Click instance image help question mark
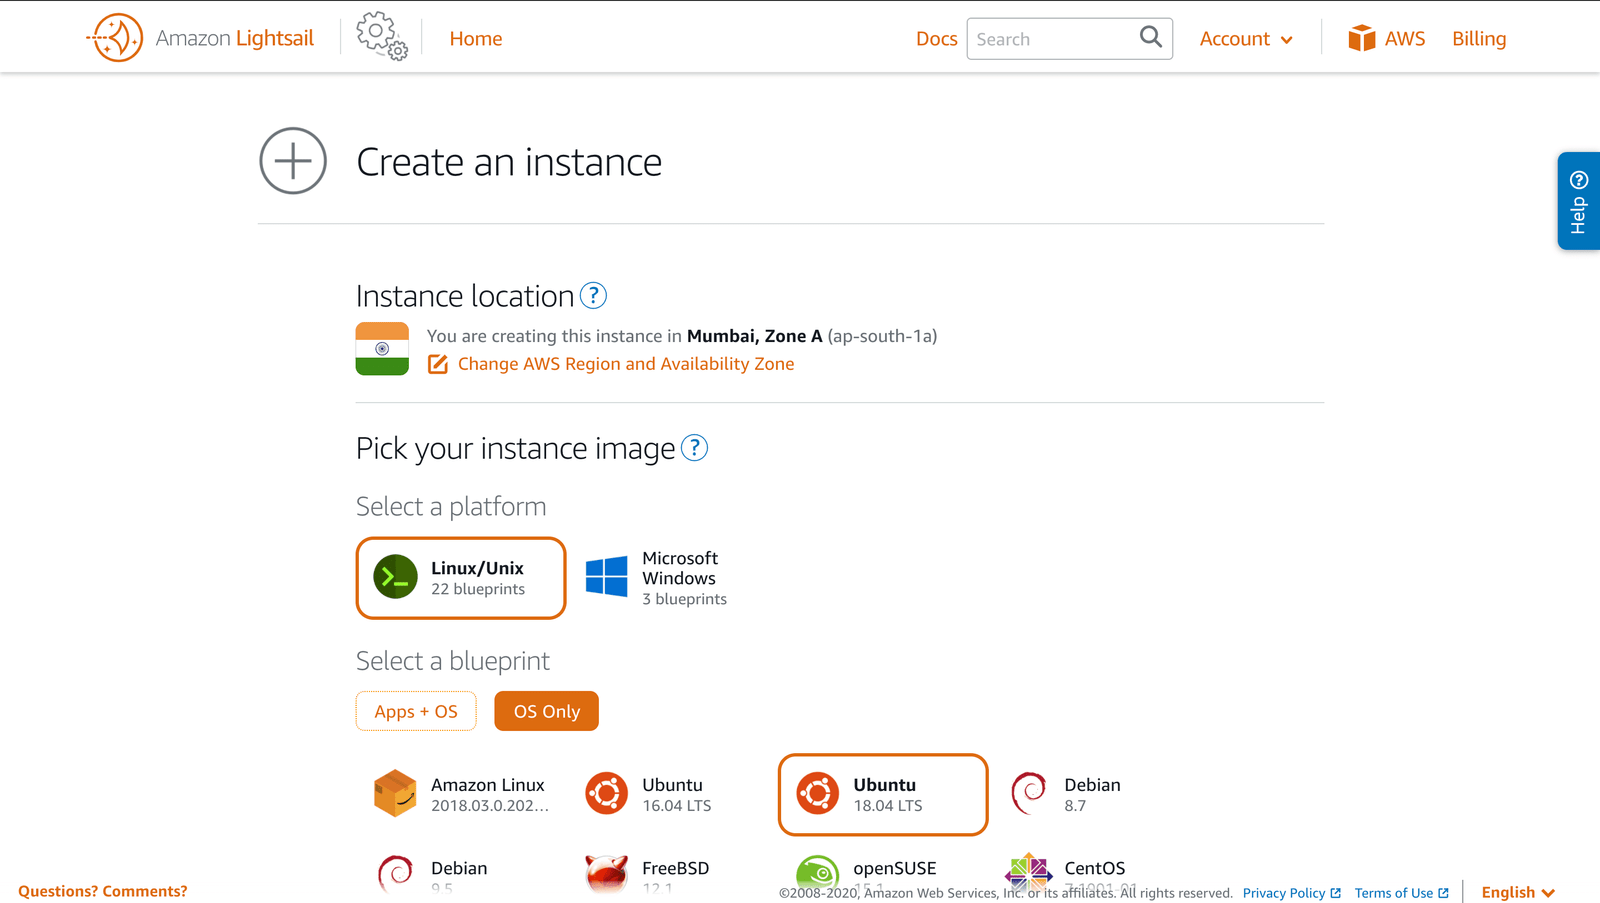Viewport: 1600px width, 903px height. pos(694,448)
